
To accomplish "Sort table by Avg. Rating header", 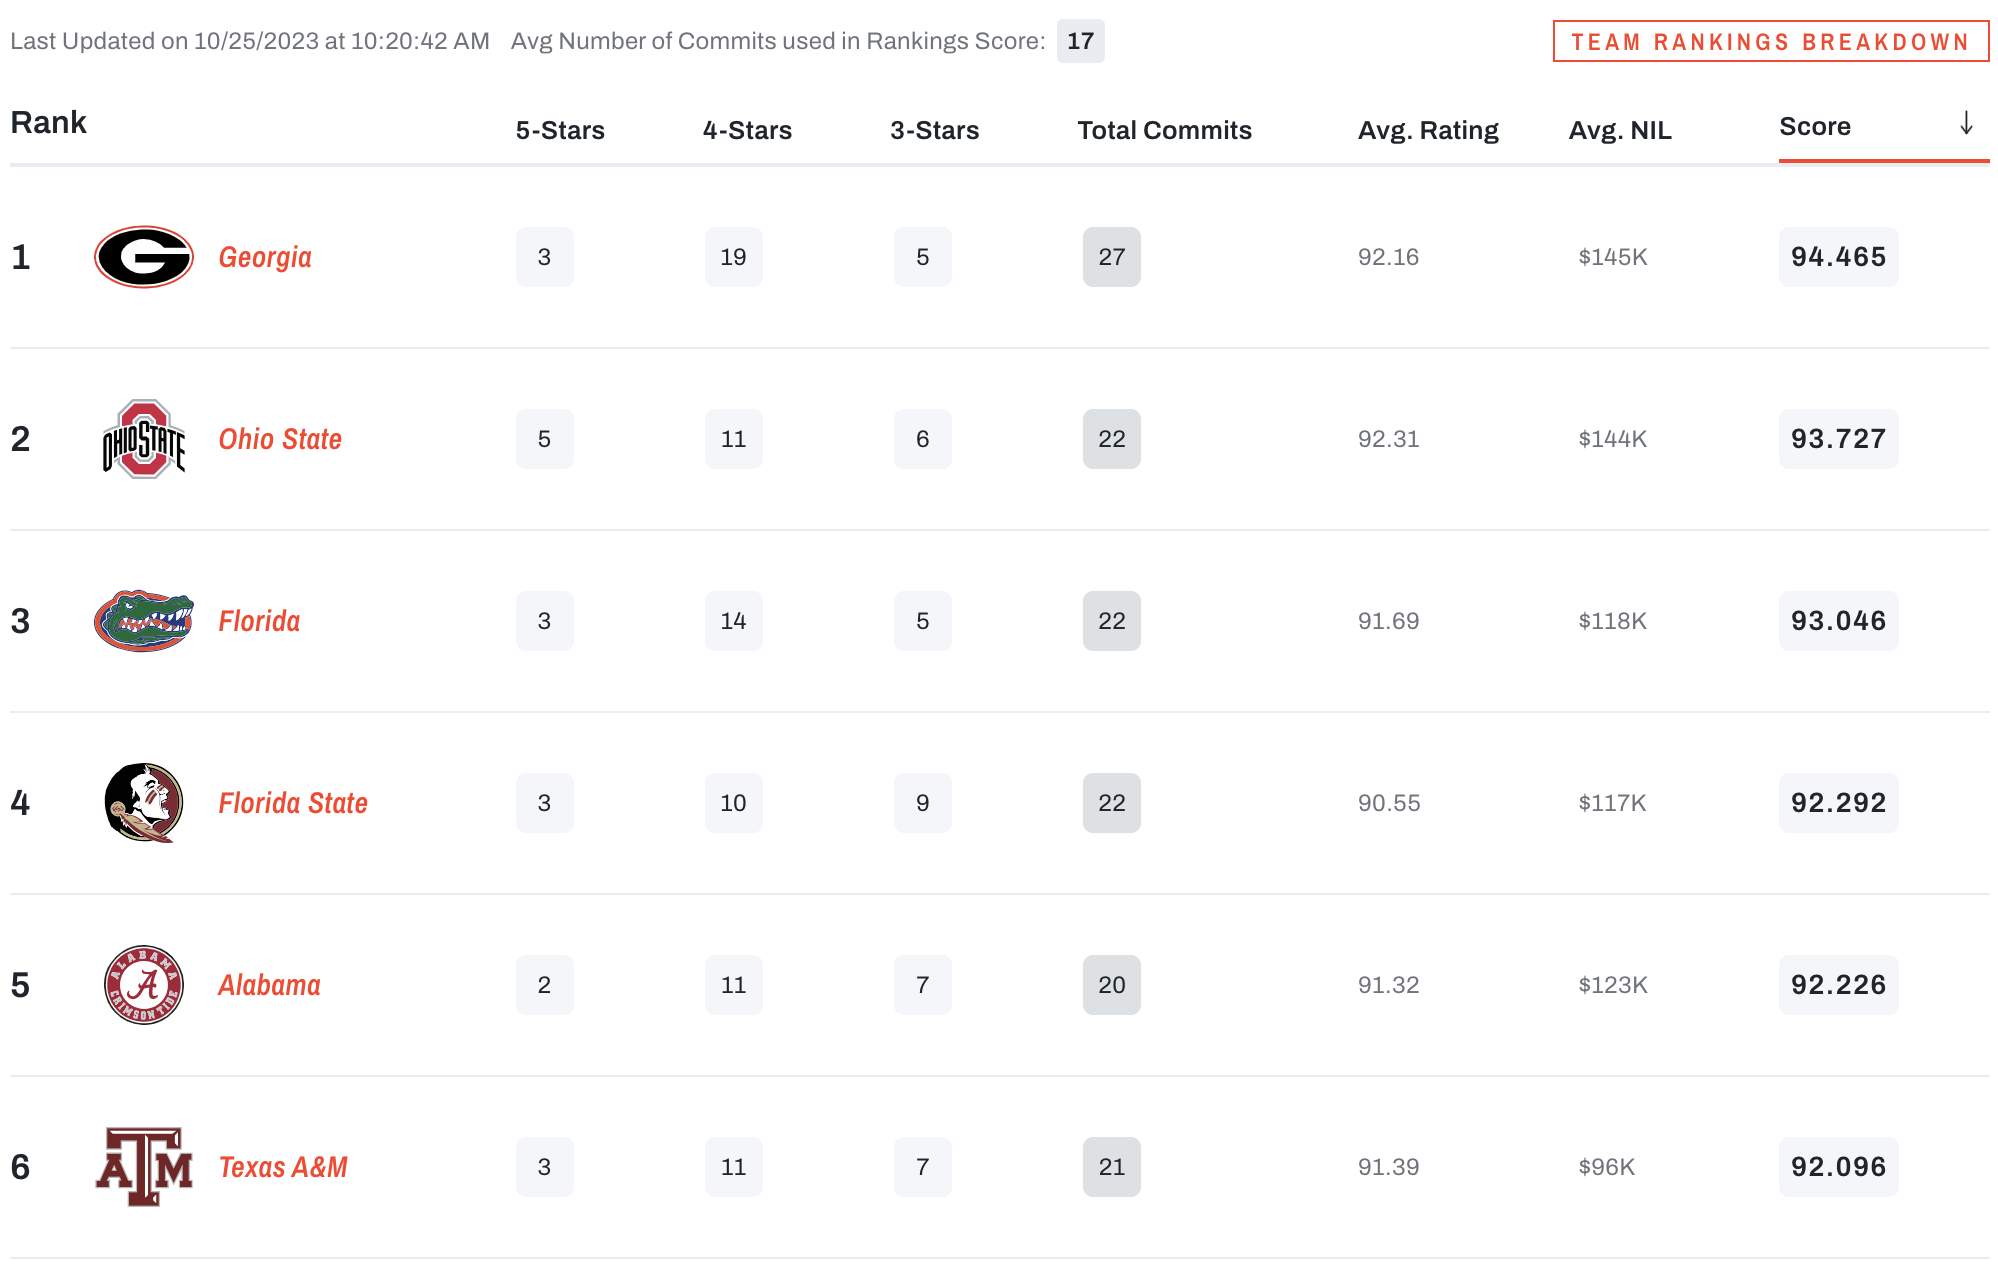I will point(1427,131).
